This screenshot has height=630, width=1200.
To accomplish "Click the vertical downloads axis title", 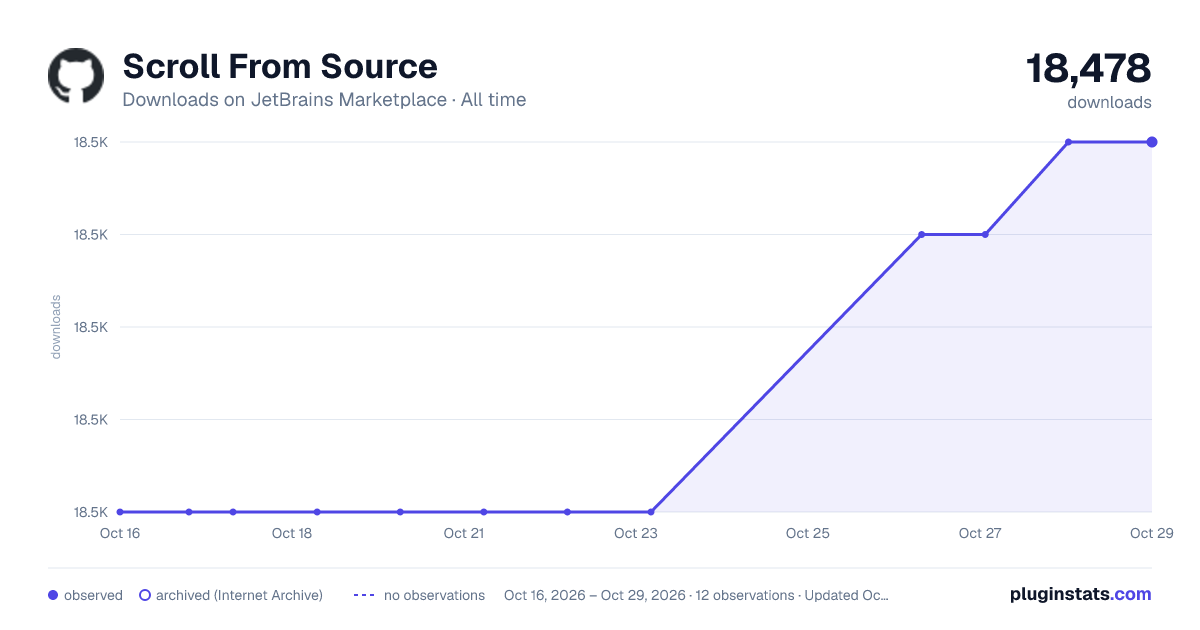I will pyautogui.click(x=56, y=327).
